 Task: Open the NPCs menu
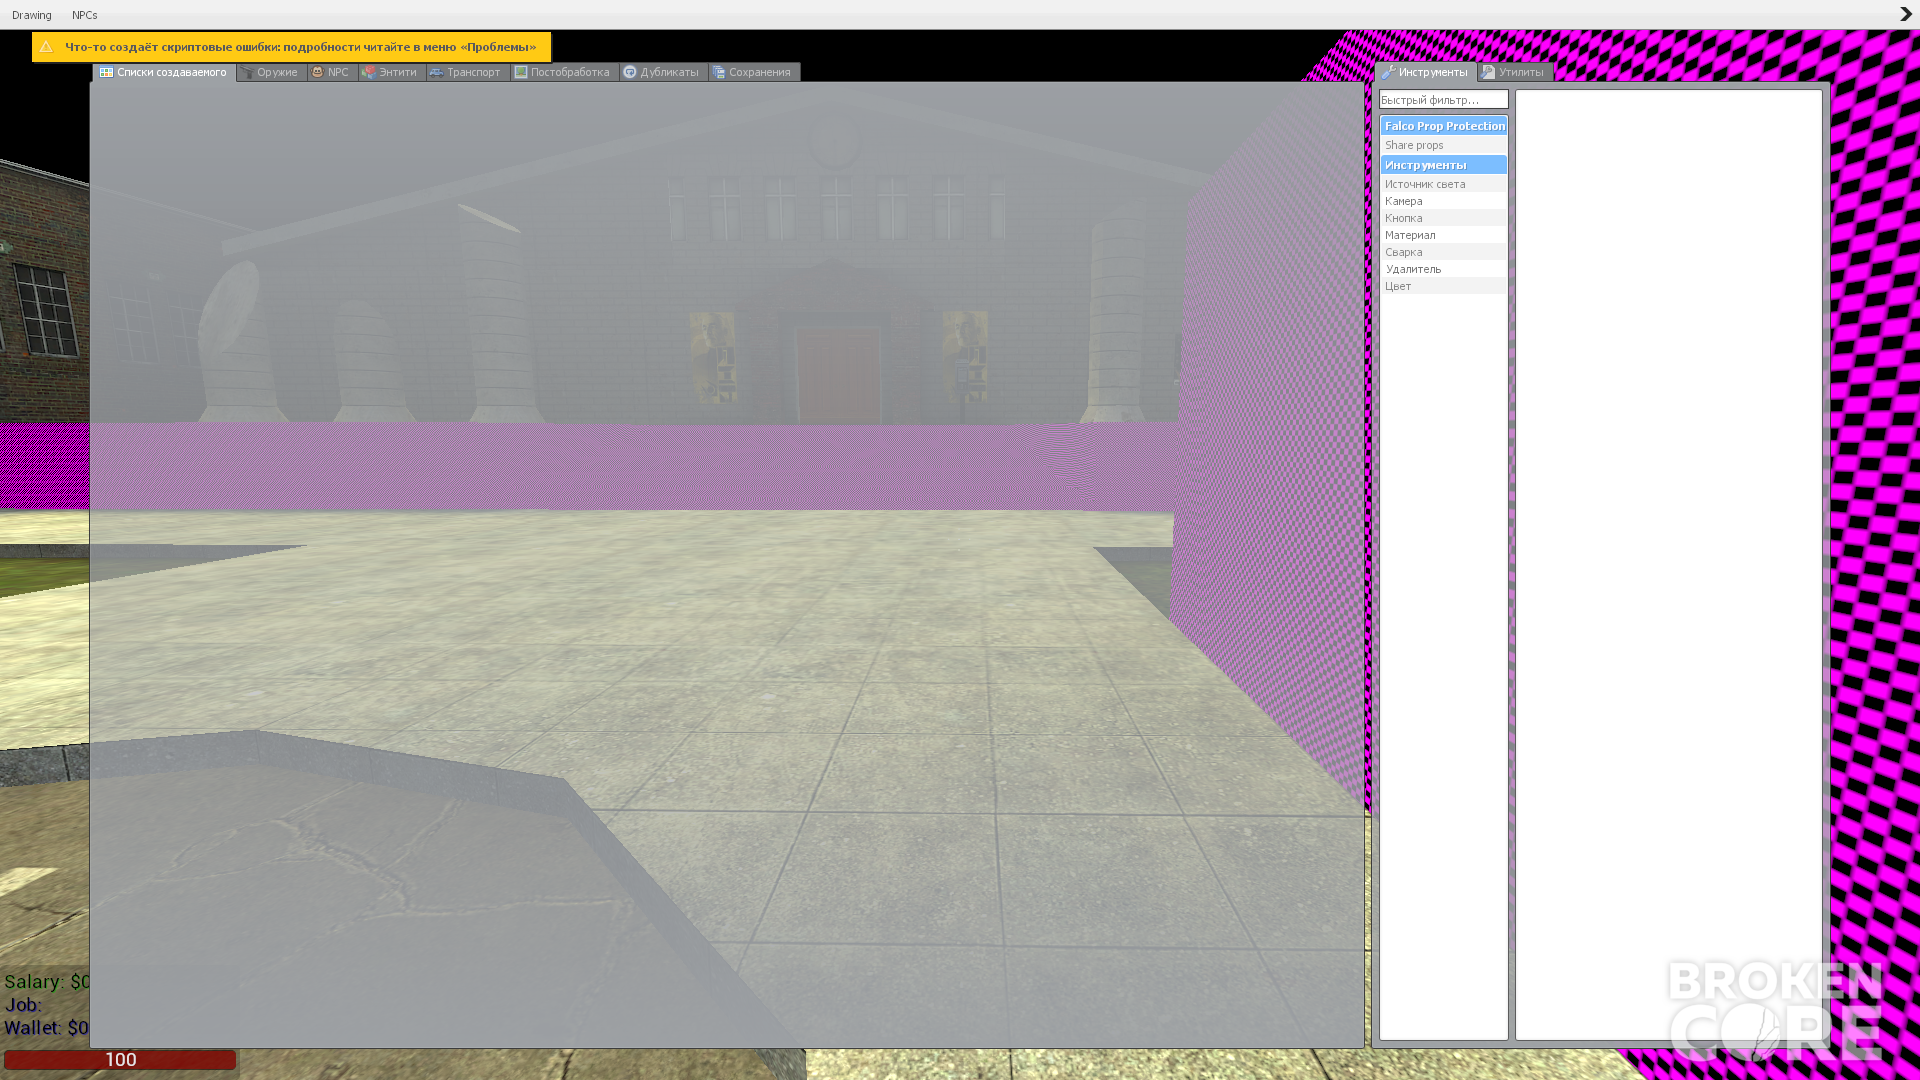85,15
